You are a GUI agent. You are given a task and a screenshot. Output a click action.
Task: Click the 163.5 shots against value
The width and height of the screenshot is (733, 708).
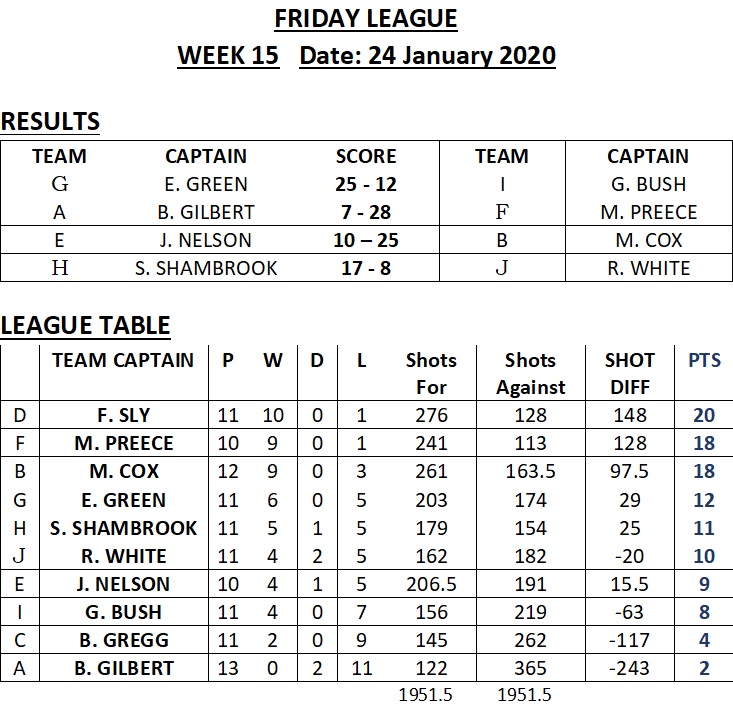point(530,471)
